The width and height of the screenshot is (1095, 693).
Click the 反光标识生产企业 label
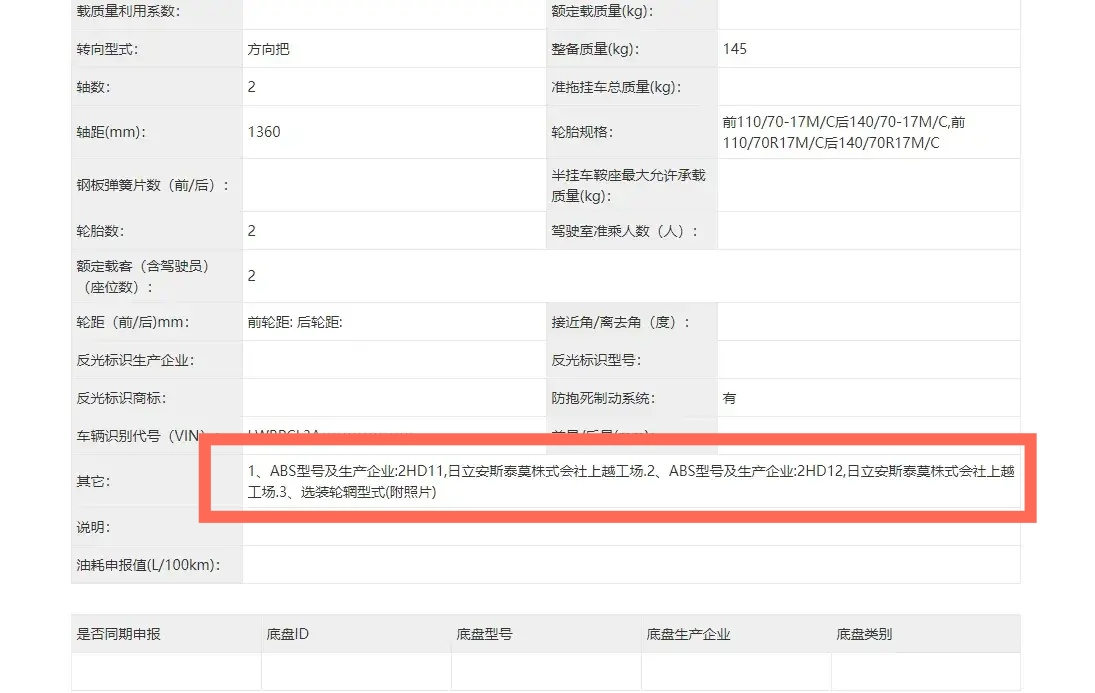point(135,360)
